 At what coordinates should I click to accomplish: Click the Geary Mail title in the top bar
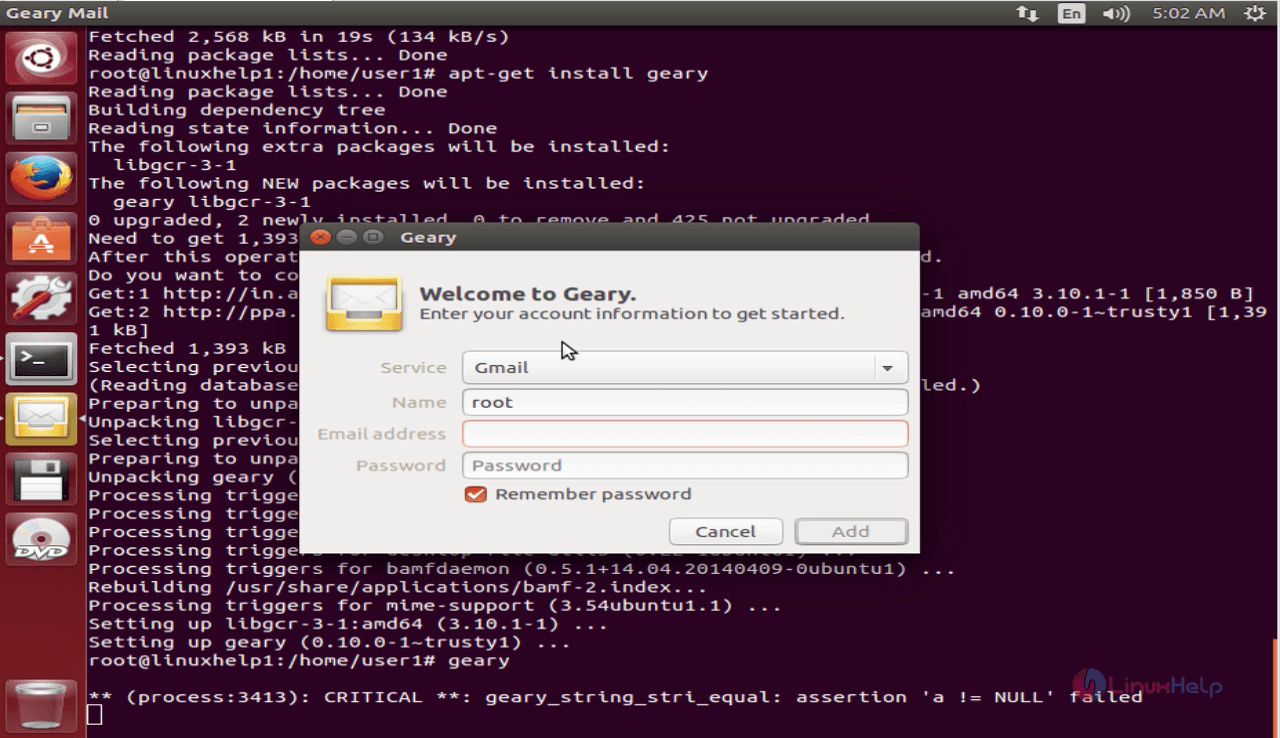tap(58, 13)
